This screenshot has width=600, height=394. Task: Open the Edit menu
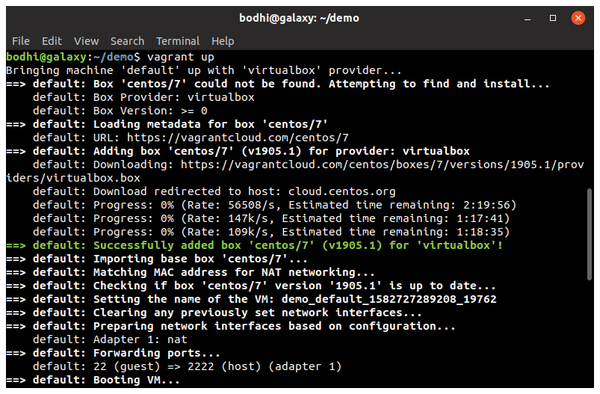click(x=52, y=41)
